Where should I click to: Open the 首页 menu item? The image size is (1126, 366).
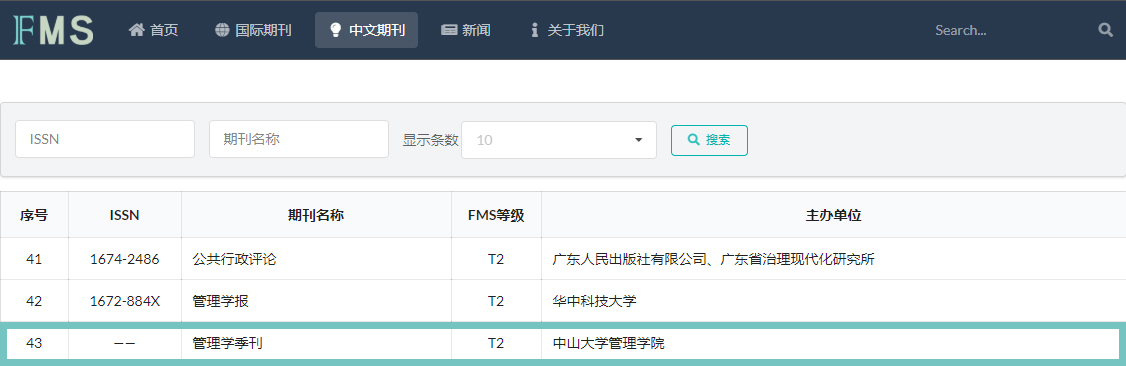click(153, 30)
